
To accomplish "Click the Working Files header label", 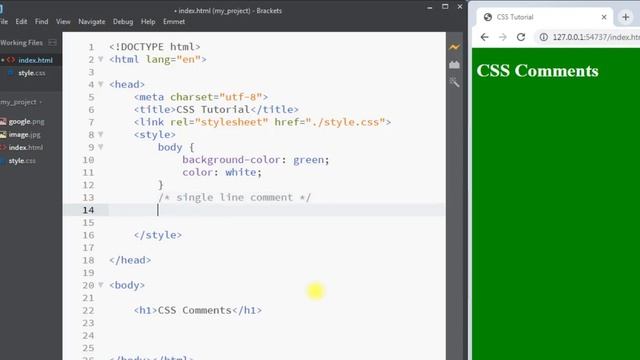I will pos(21,42).
